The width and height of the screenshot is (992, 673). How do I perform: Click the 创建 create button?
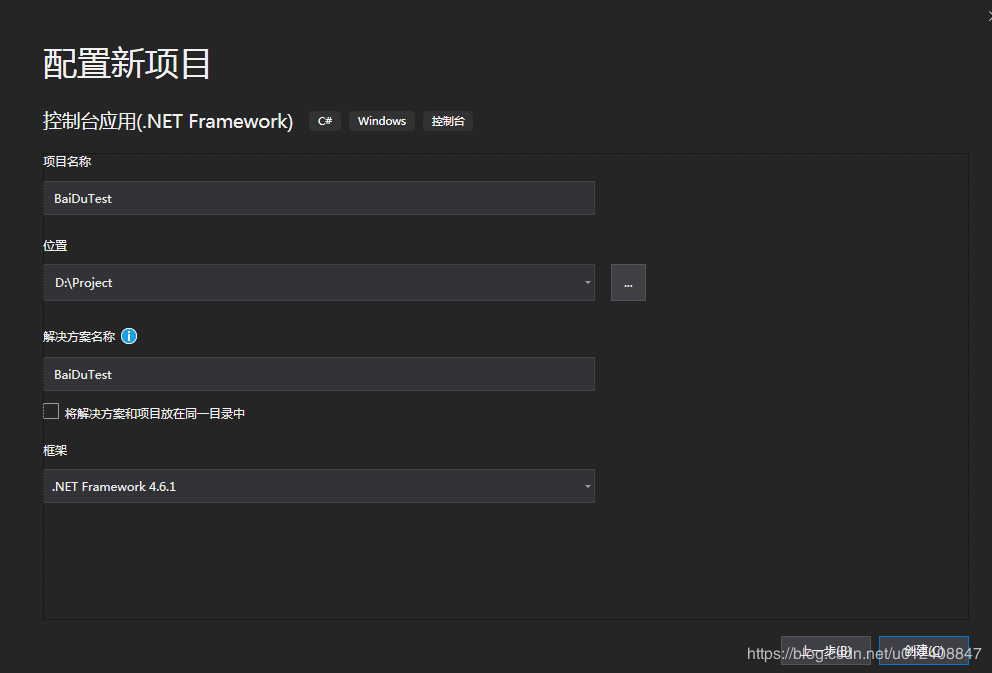923,651
